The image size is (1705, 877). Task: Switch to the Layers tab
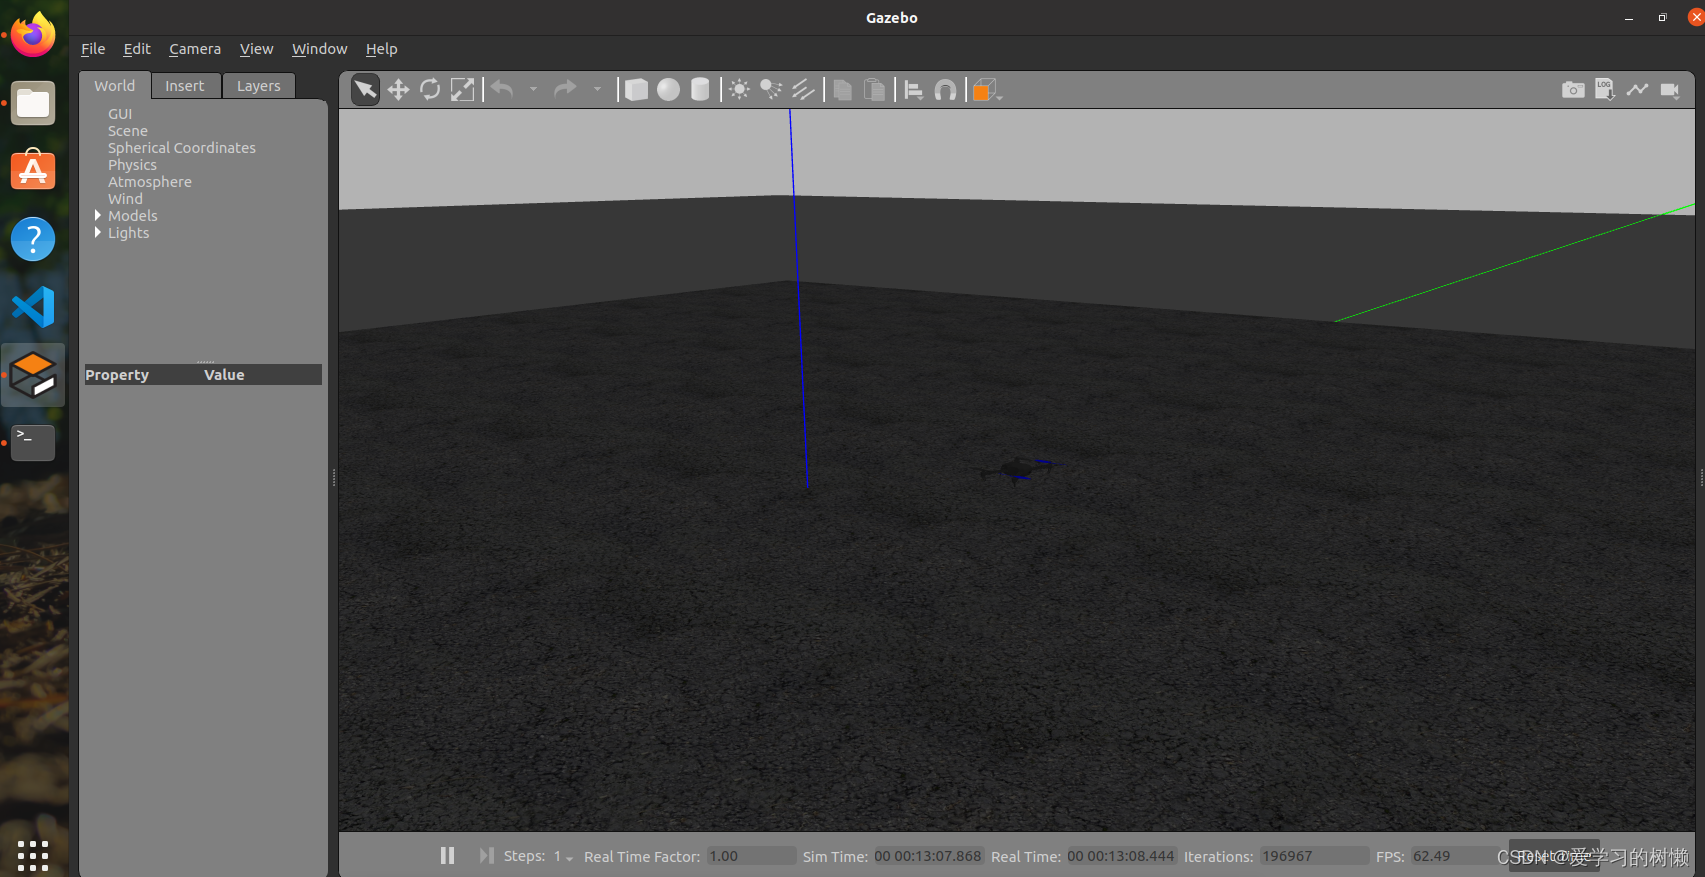259,86
